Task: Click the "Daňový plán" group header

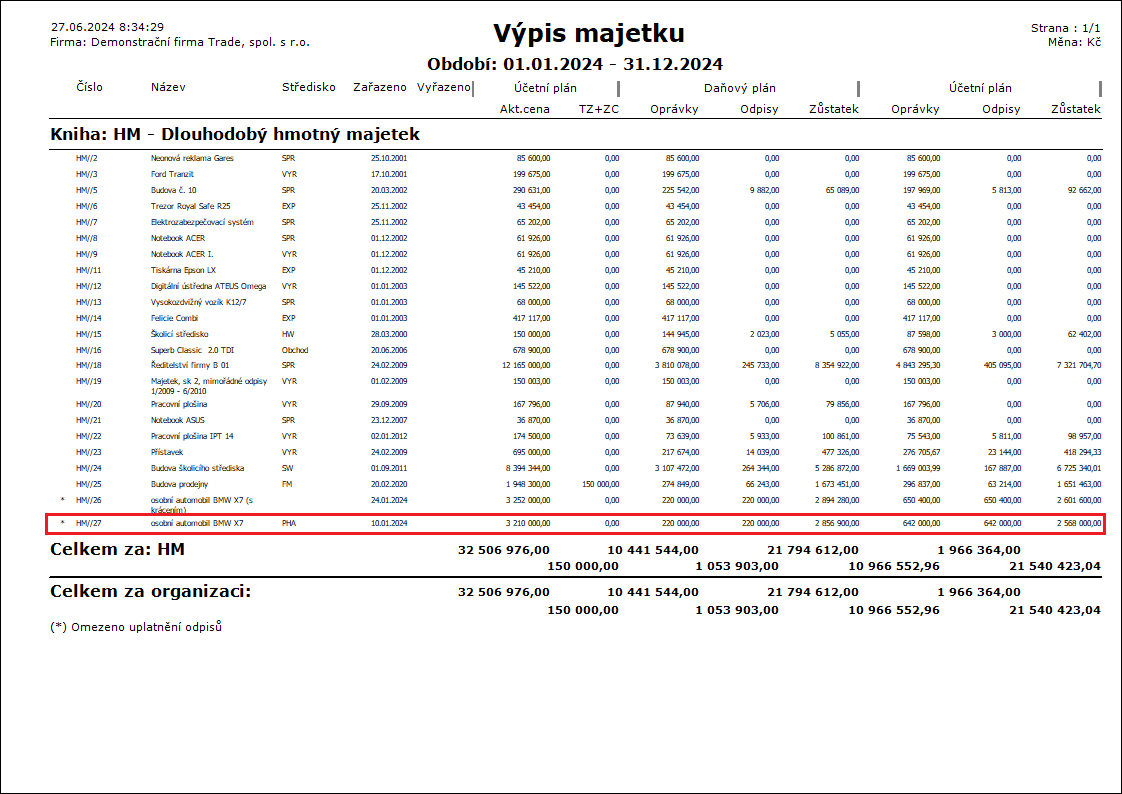Action: tap(740, 88)
